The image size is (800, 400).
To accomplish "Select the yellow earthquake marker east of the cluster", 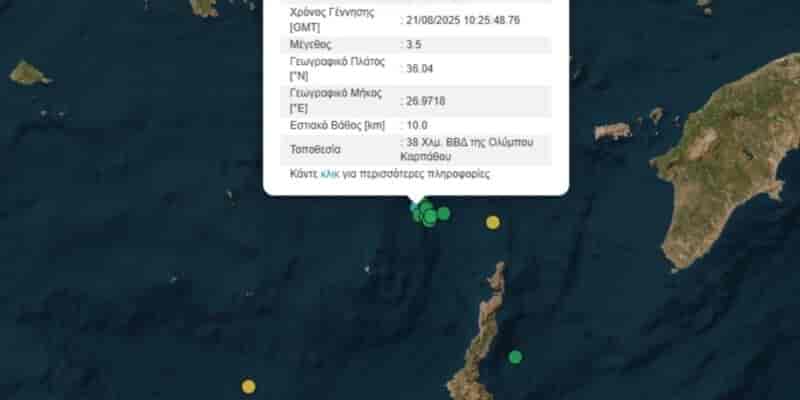I will [492, 222].
